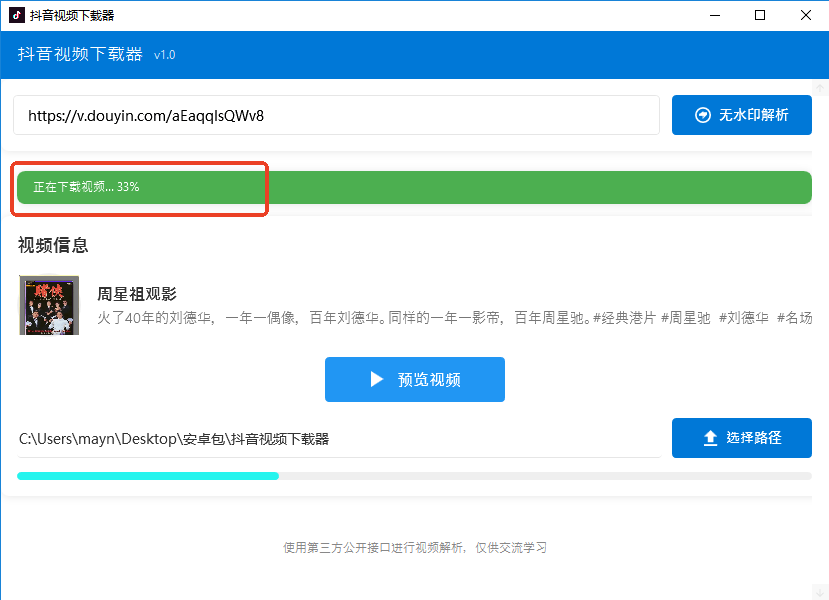Click the 视频信息 section heading
The width and height of the screenshot is (829, 600).
[x=53, y=245]
